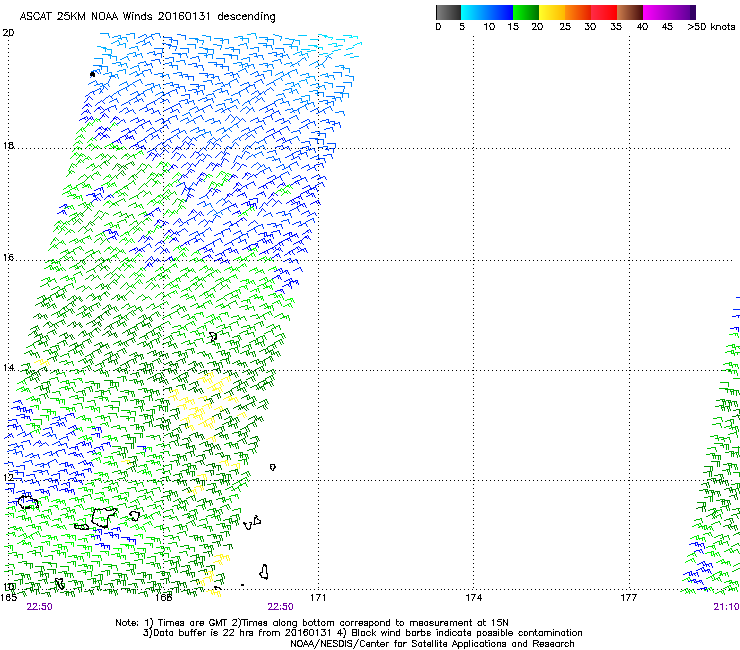Click the small island outline near 14.5N 169E
Viewport: 740px width, 650px height.
coord(213,337)
